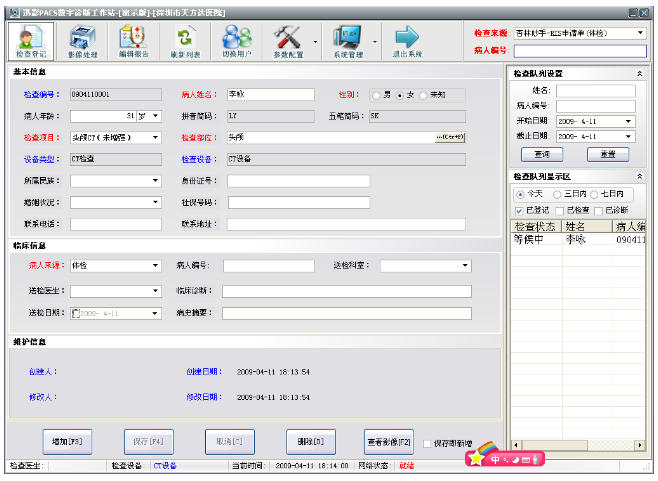658x481 pixels.
Task: Click the 病人年龄 age field
Action: (102, 116)
